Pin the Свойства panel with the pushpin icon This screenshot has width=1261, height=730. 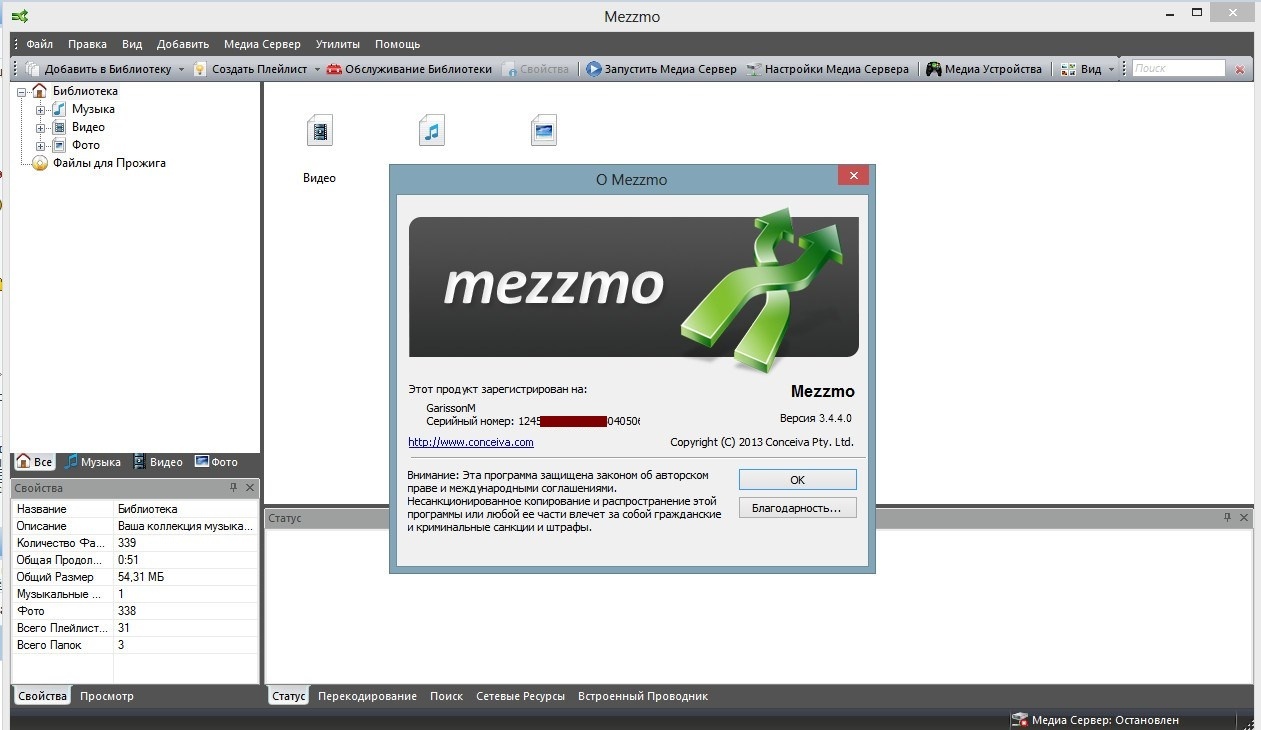point(234,488)
